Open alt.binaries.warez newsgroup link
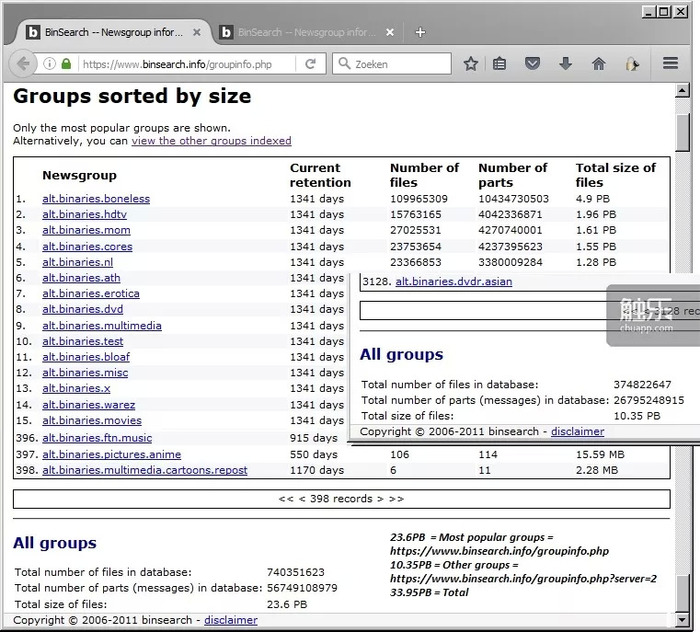 click(88, 404)
